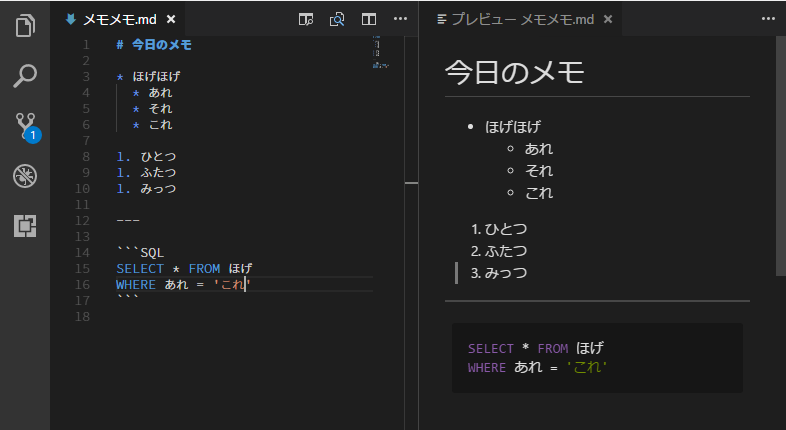Image resolution: width=786 pixels, height=430 pixels.
Task: Click 'WHERE' keyword in editor line 16
Action: [136, 285]
